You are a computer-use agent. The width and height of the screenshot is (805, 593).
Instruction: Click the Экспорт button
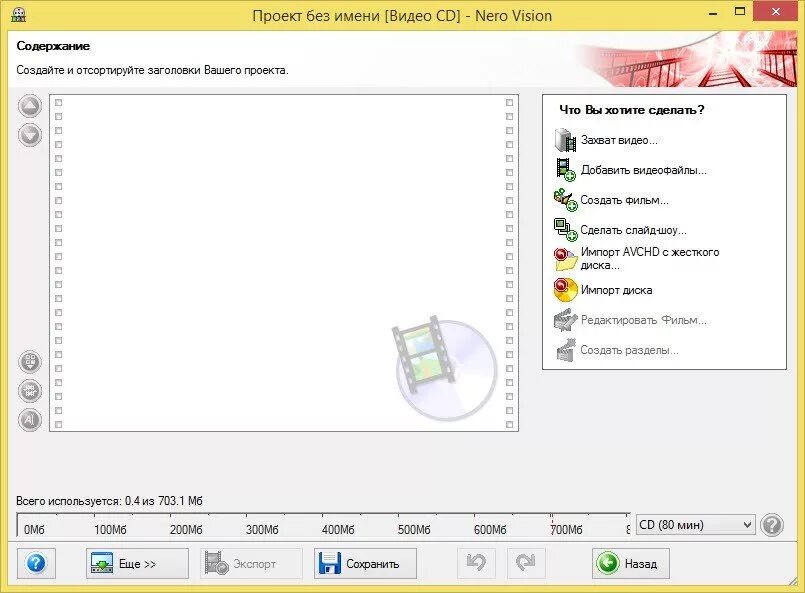click(x=251, y=563)
